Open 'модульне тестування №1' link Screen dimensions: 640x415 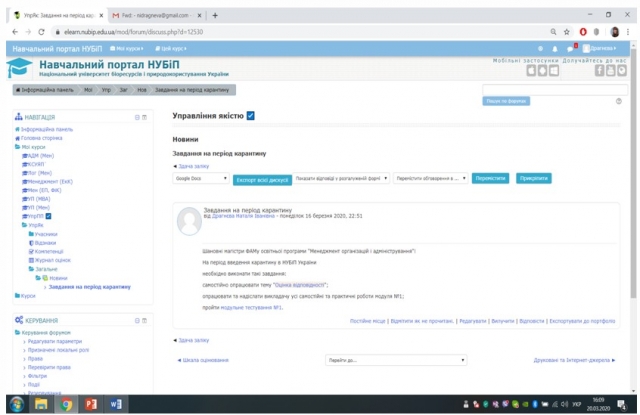(251, 307)
